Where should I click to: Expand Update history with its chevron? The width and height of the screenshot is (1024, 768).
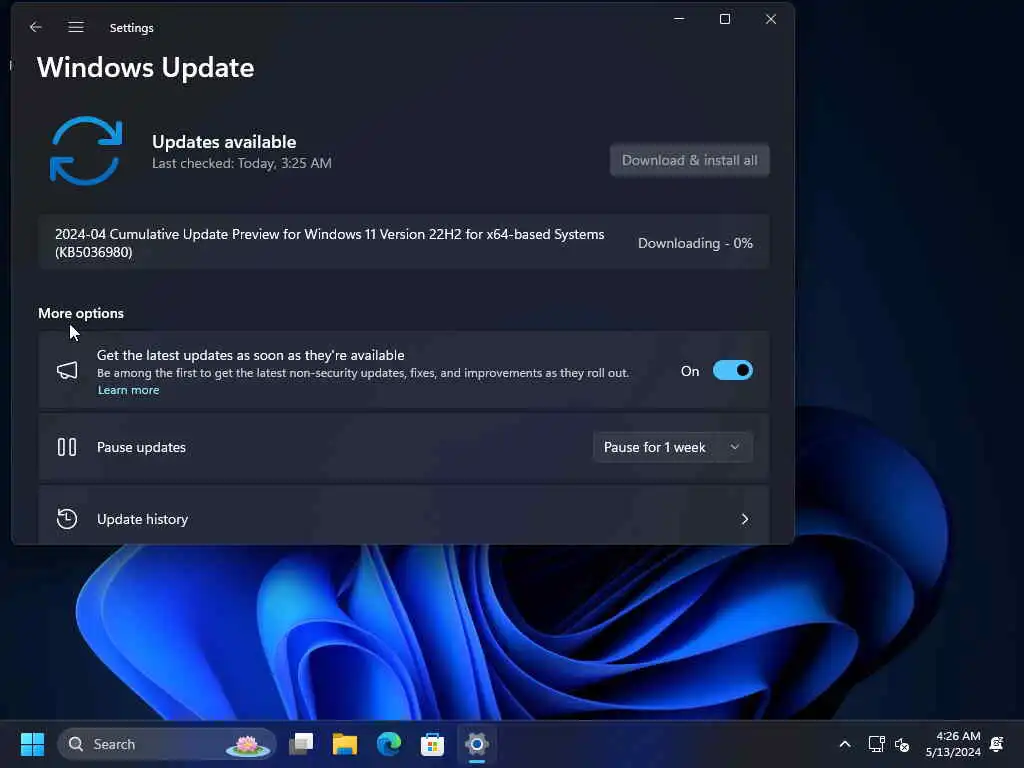(x=744, y=519)
